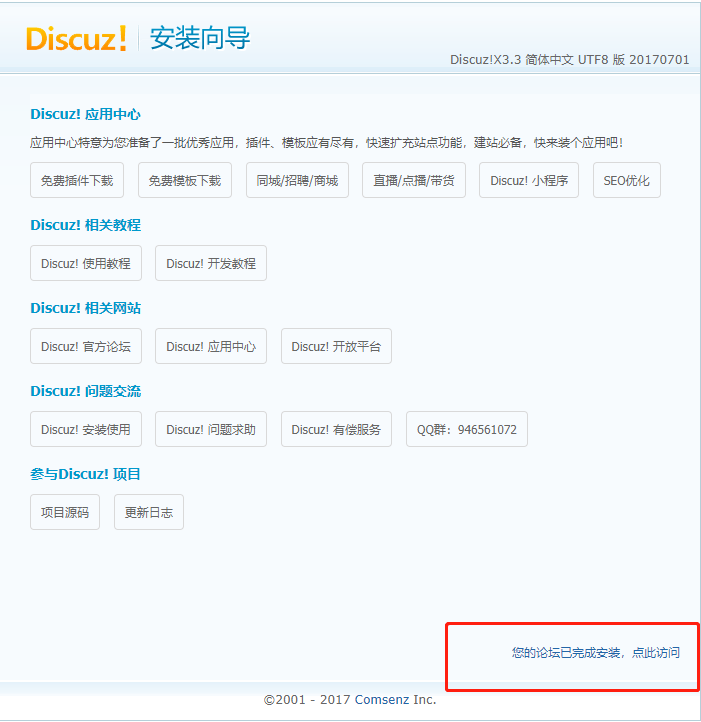The height and width of the screenshot is (722, 701).
Task: Click the Discuz!X3.3 简体中文 UTF8 version text
Action: point(570,59)
